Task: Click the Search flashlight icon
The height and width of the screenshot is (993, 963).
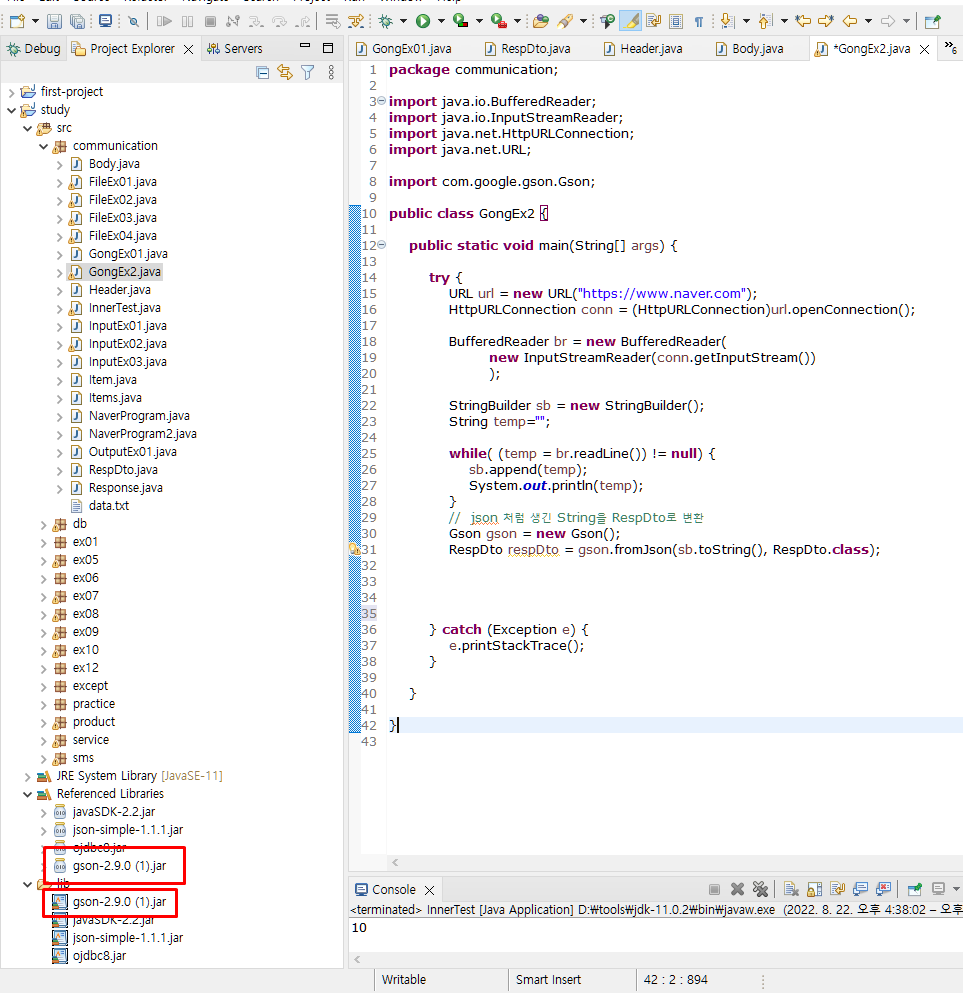Action: 564,22
